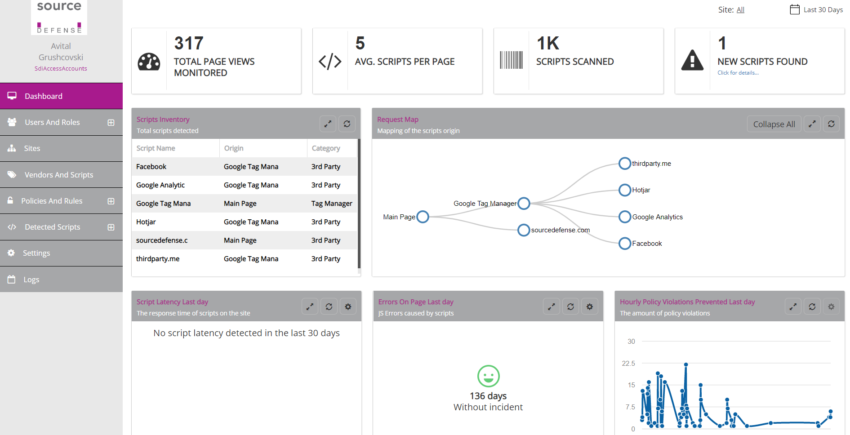Refresh the Request Map panel

point(831,124)
